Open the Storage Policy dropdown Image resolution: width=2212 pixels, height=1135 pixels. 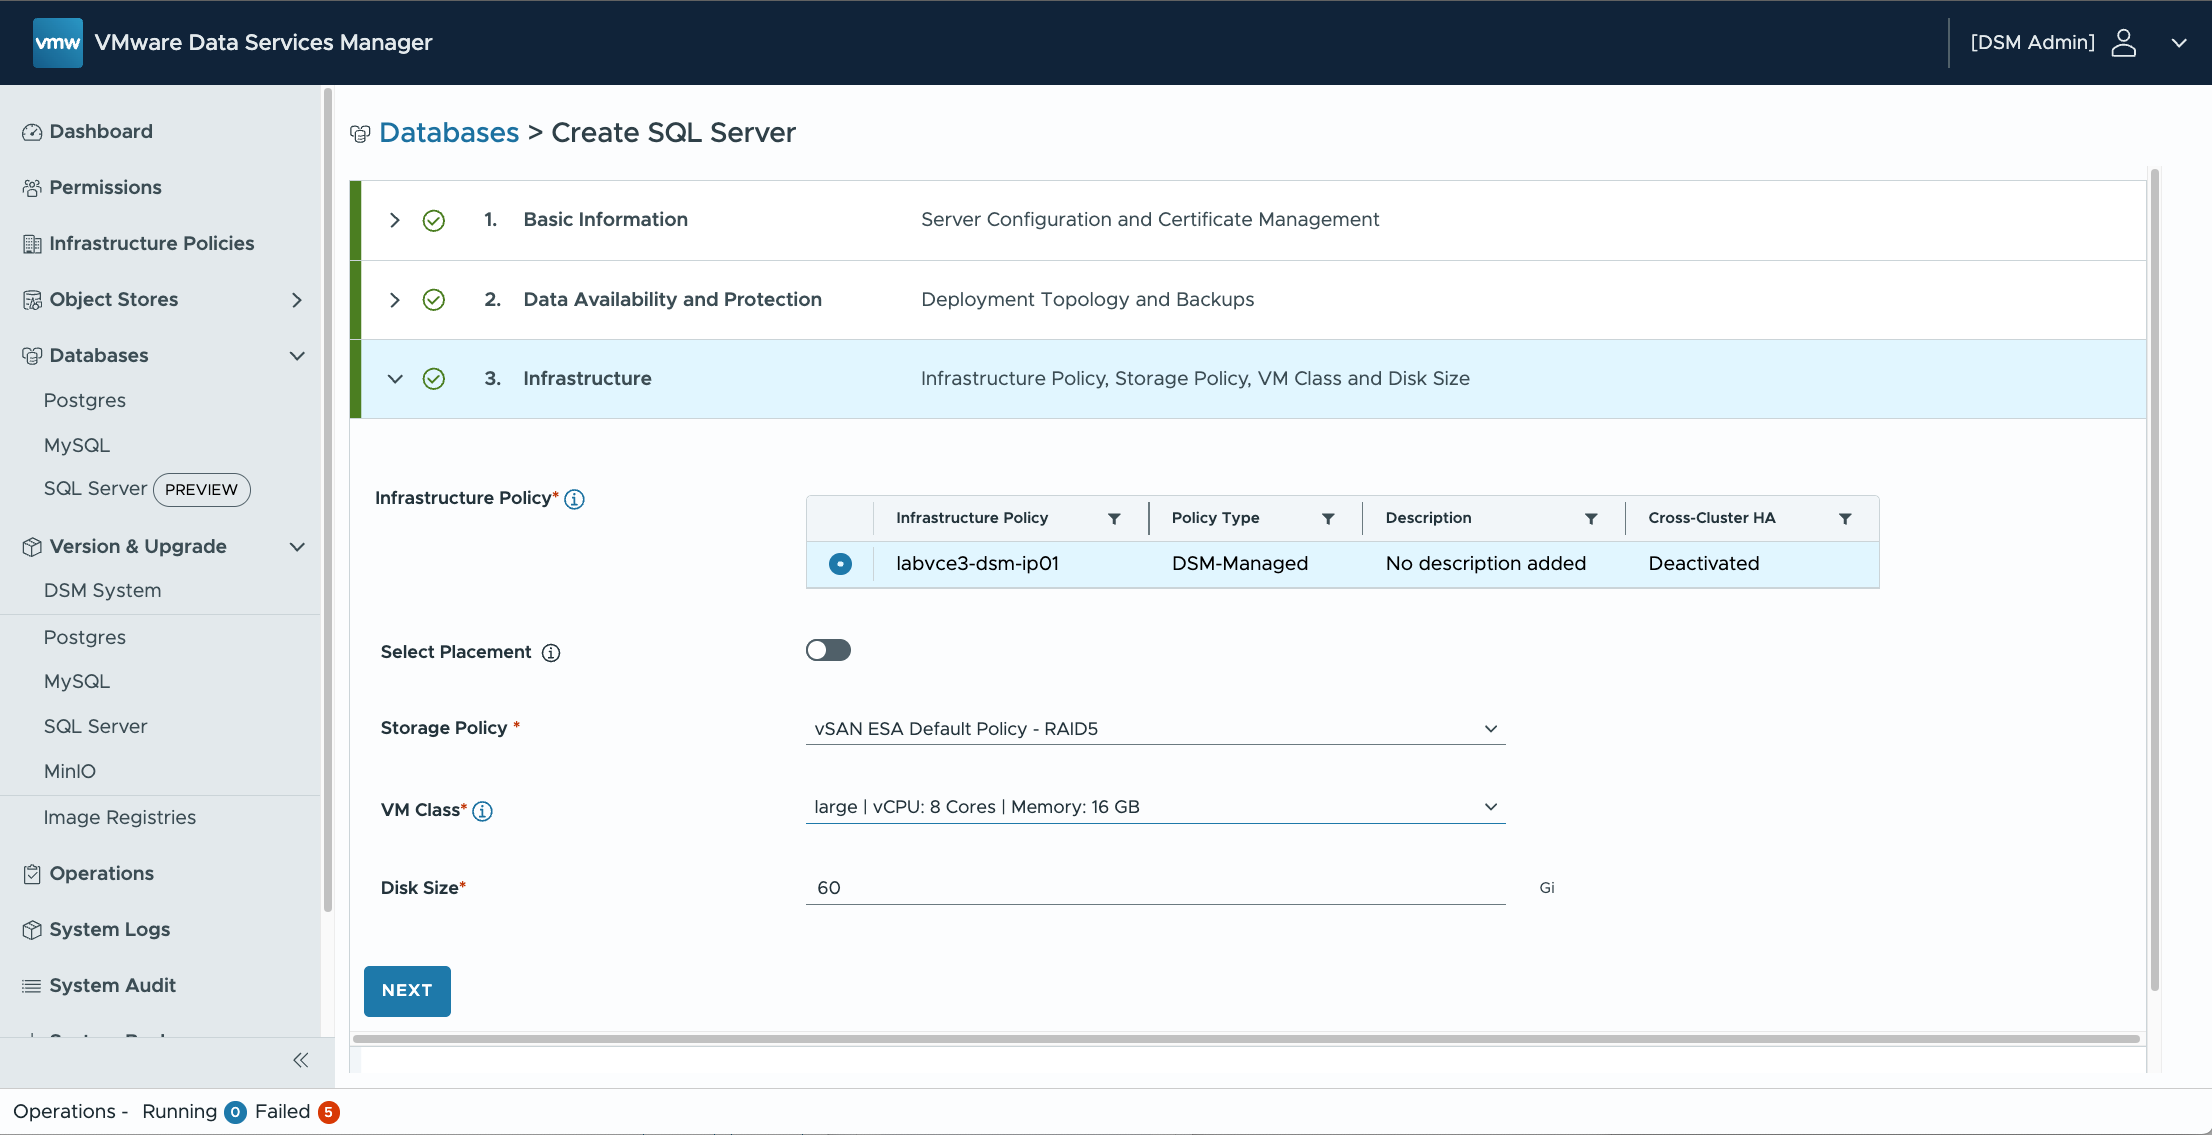(x=1155, y=729)
